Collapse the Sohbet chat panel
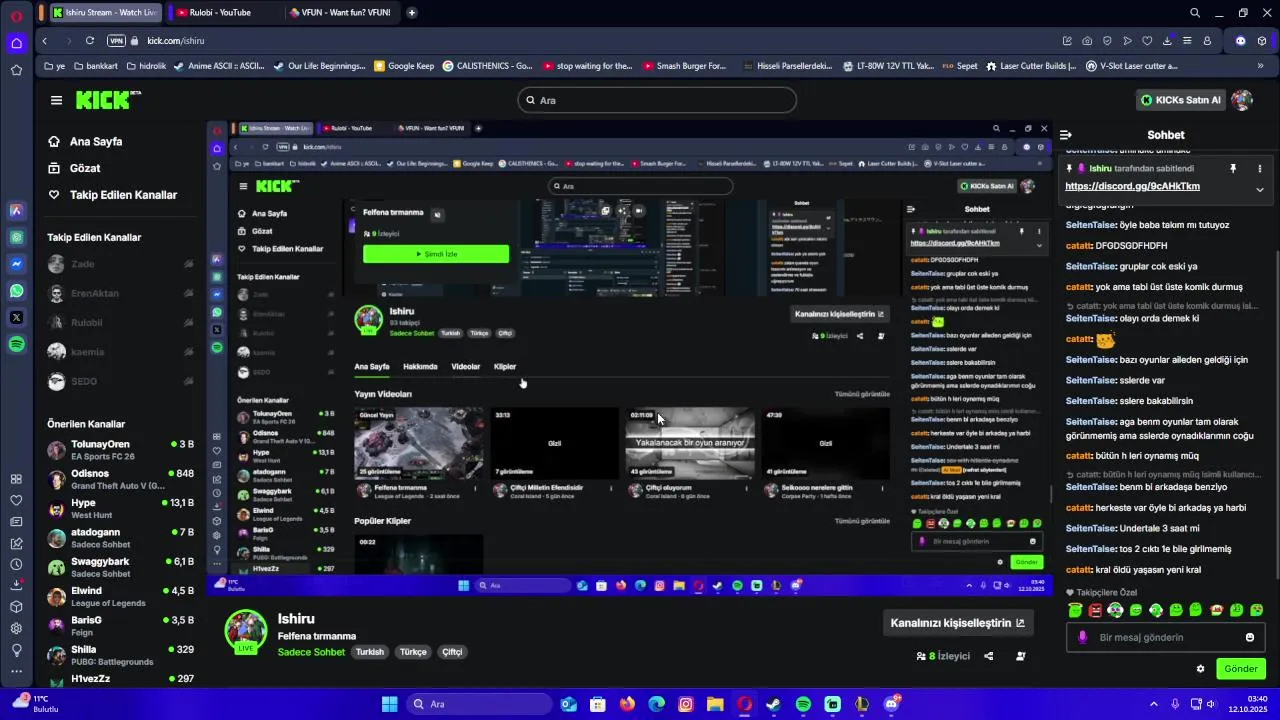Screen dimensions: 1280x720 [x=1066, y=135]
